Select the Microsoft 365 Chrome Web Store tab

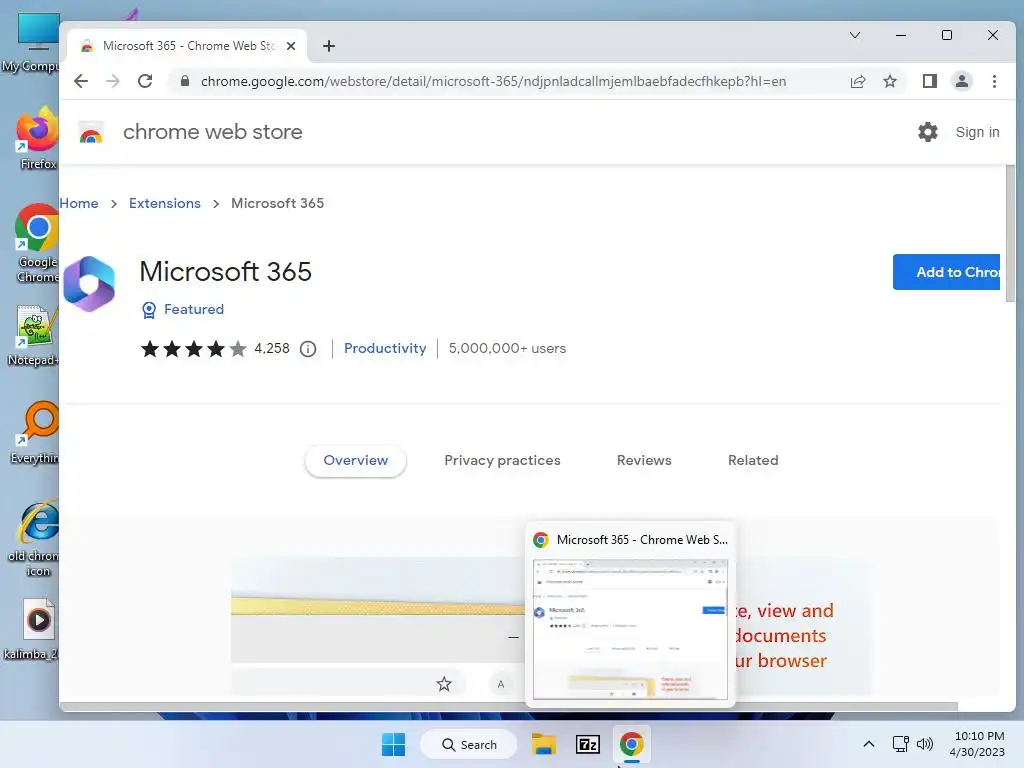click(x=187, y=46)
